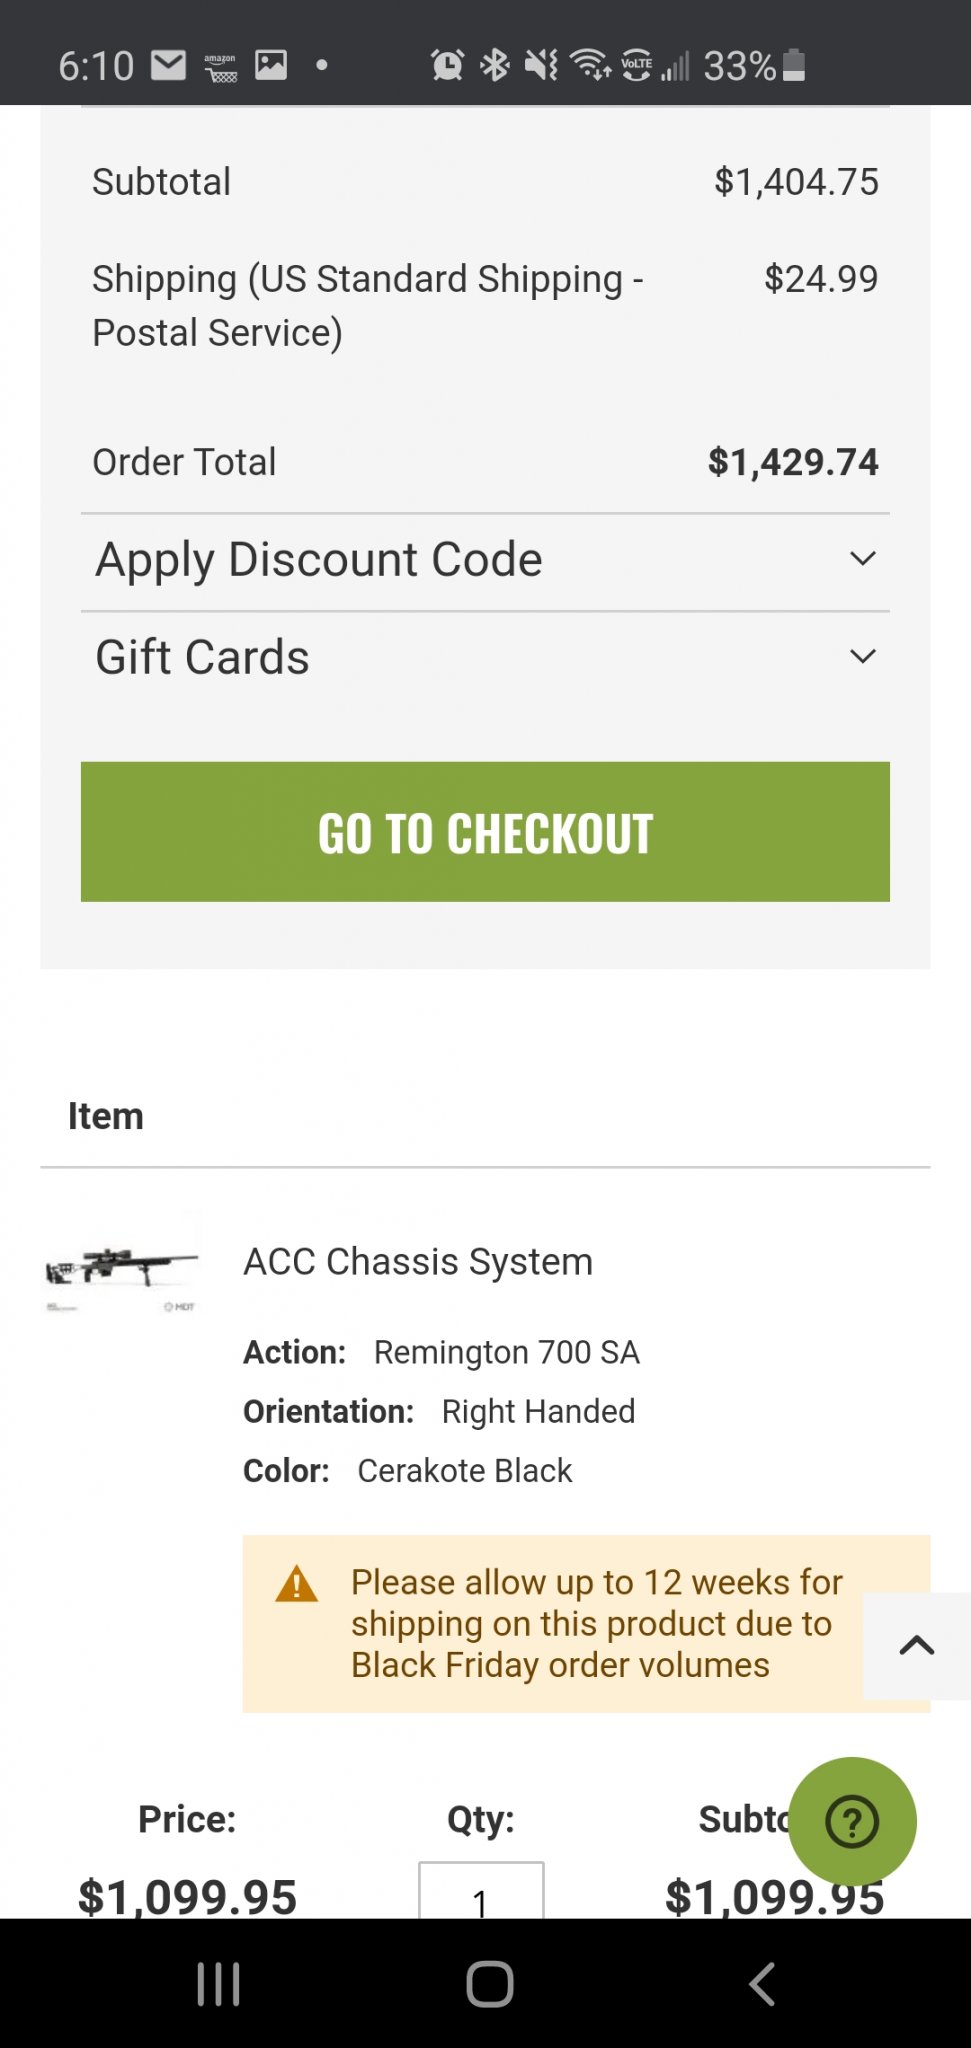Open the Apply Discount Code section
This screenshot has height=2048, width=971.
485,560
